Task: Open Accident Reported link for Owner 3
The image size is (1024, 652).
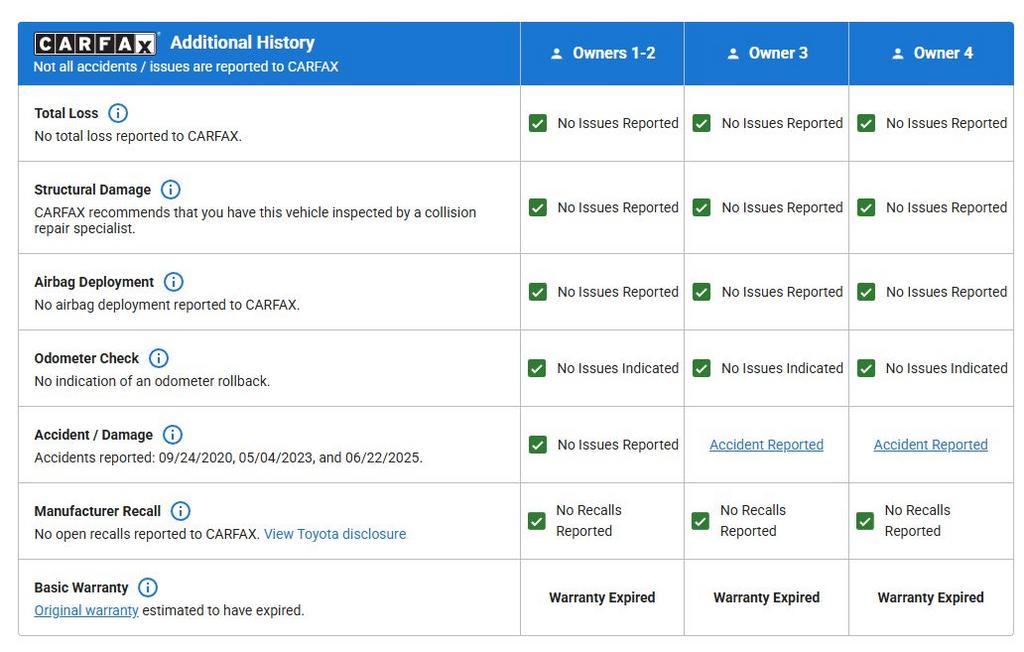Action: tap(766, 445)
